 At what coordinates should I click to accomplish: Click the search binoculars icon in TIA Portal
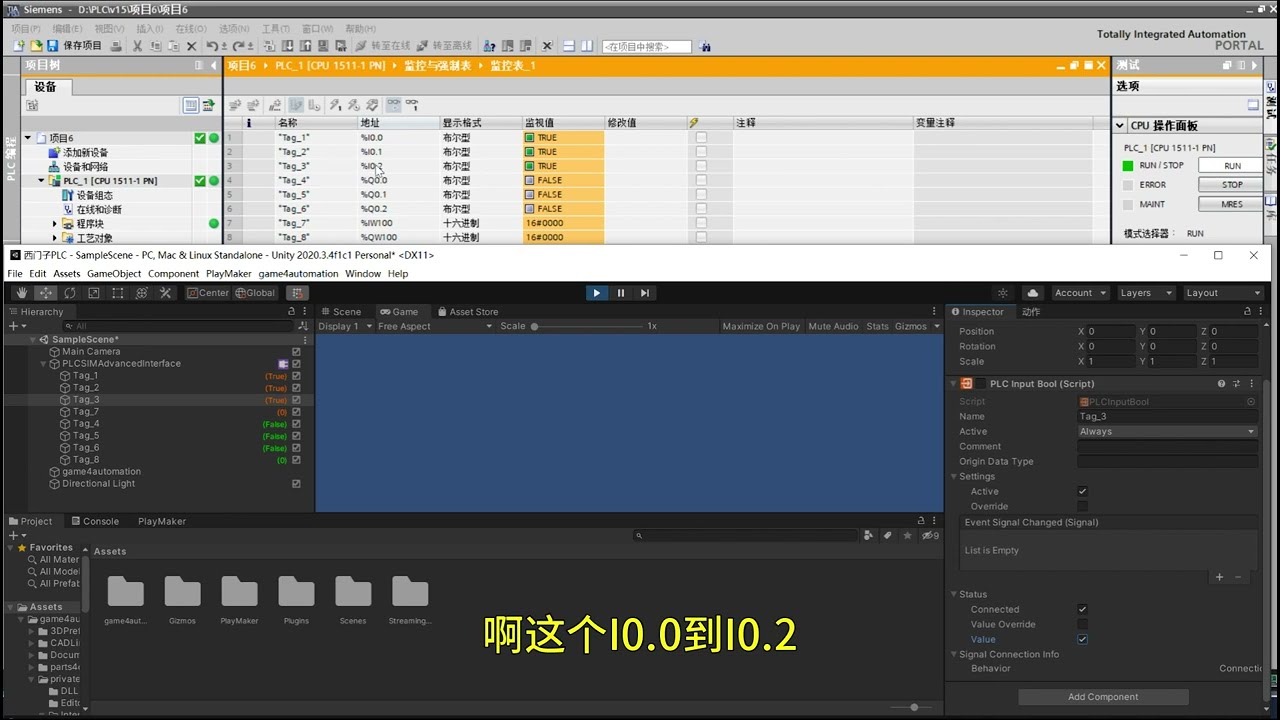(706, 46)
